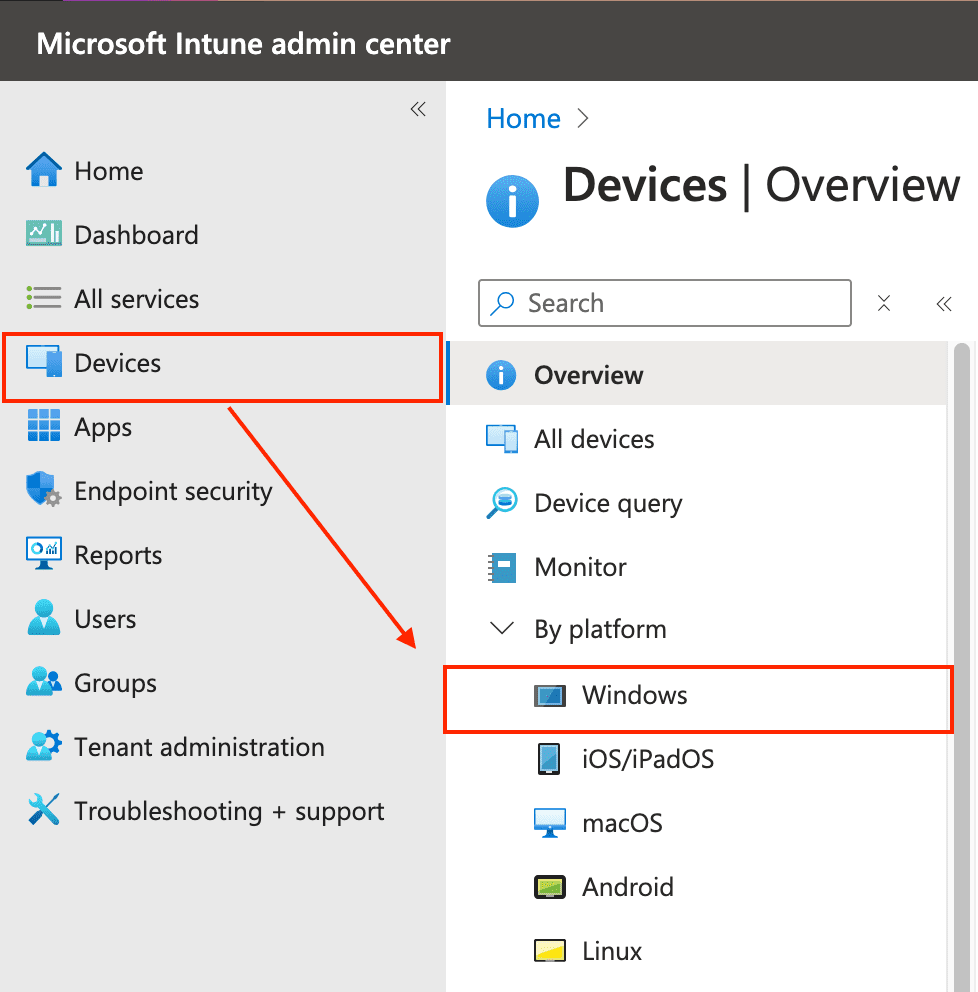The height and width of the screenshot is (992, 978).
Task: Collapse the By platform section
Action: [x=500, y=628]
